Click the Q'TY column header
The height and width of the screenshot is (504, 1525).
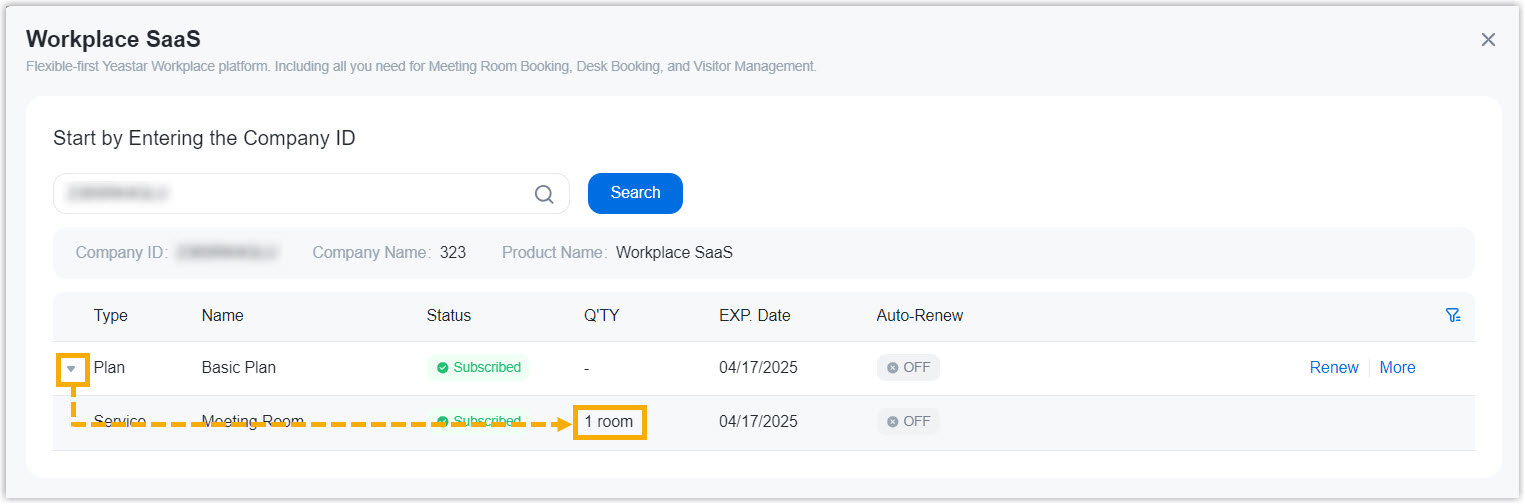click(x=602, y=316)
